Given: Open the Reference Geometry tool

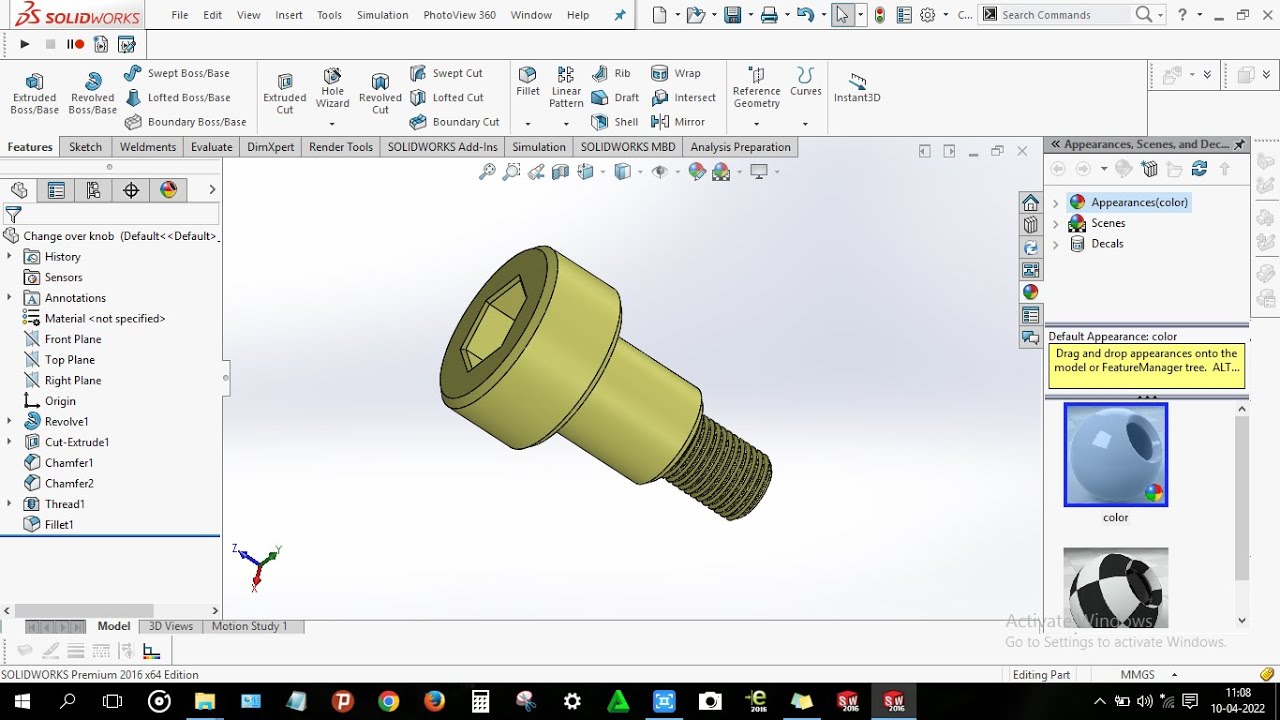Looking at the screenshot, I should point(756,88).
